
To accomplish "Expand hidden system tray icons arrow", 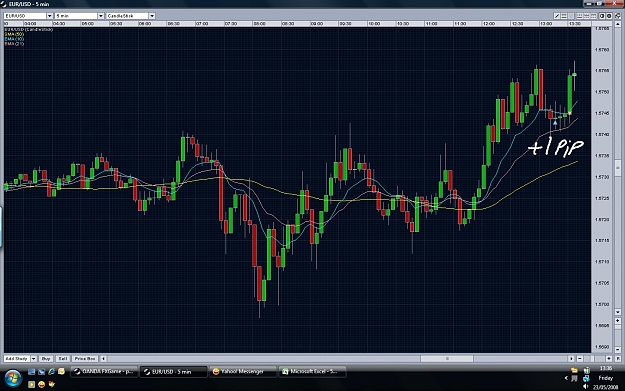I will coord(566,378).
